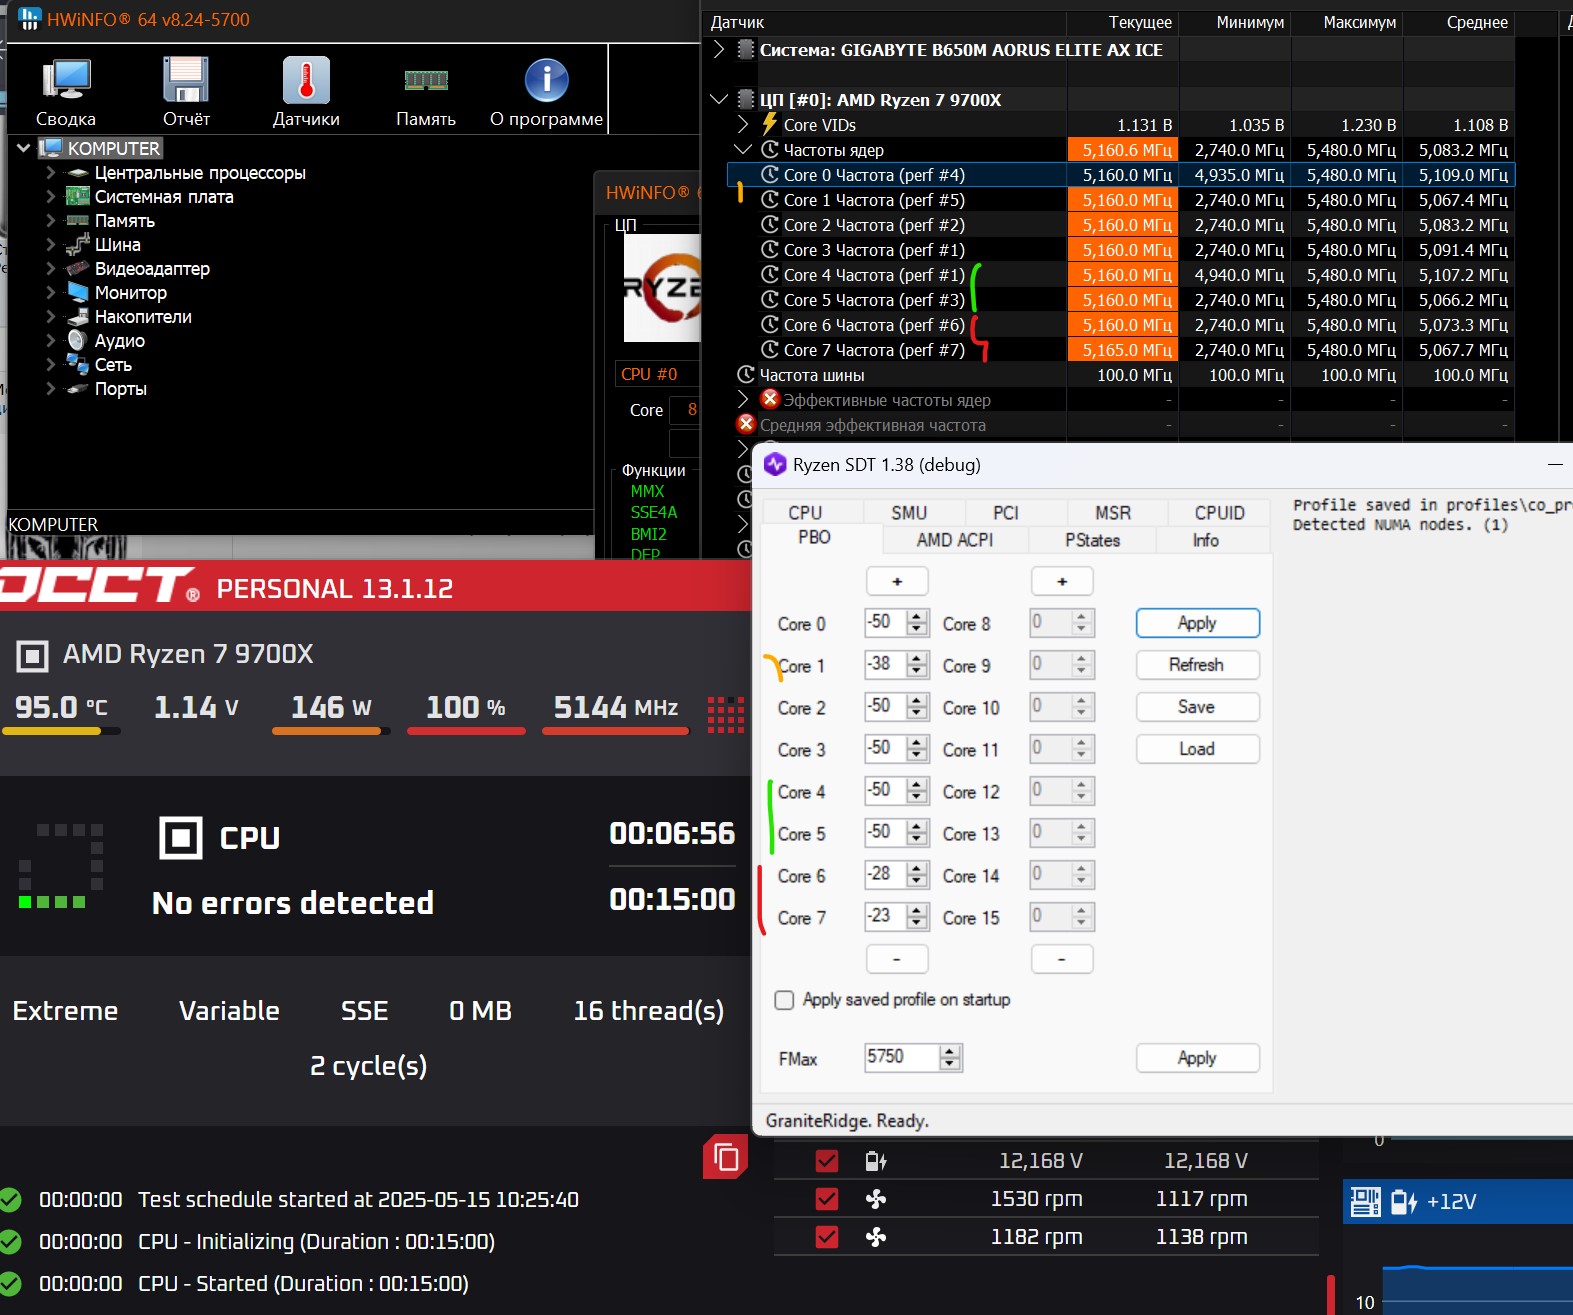Click the clock icon beside Частота шины
Image resolution: width=1573 pixels, height=1315 pixels.
(746, 374)
